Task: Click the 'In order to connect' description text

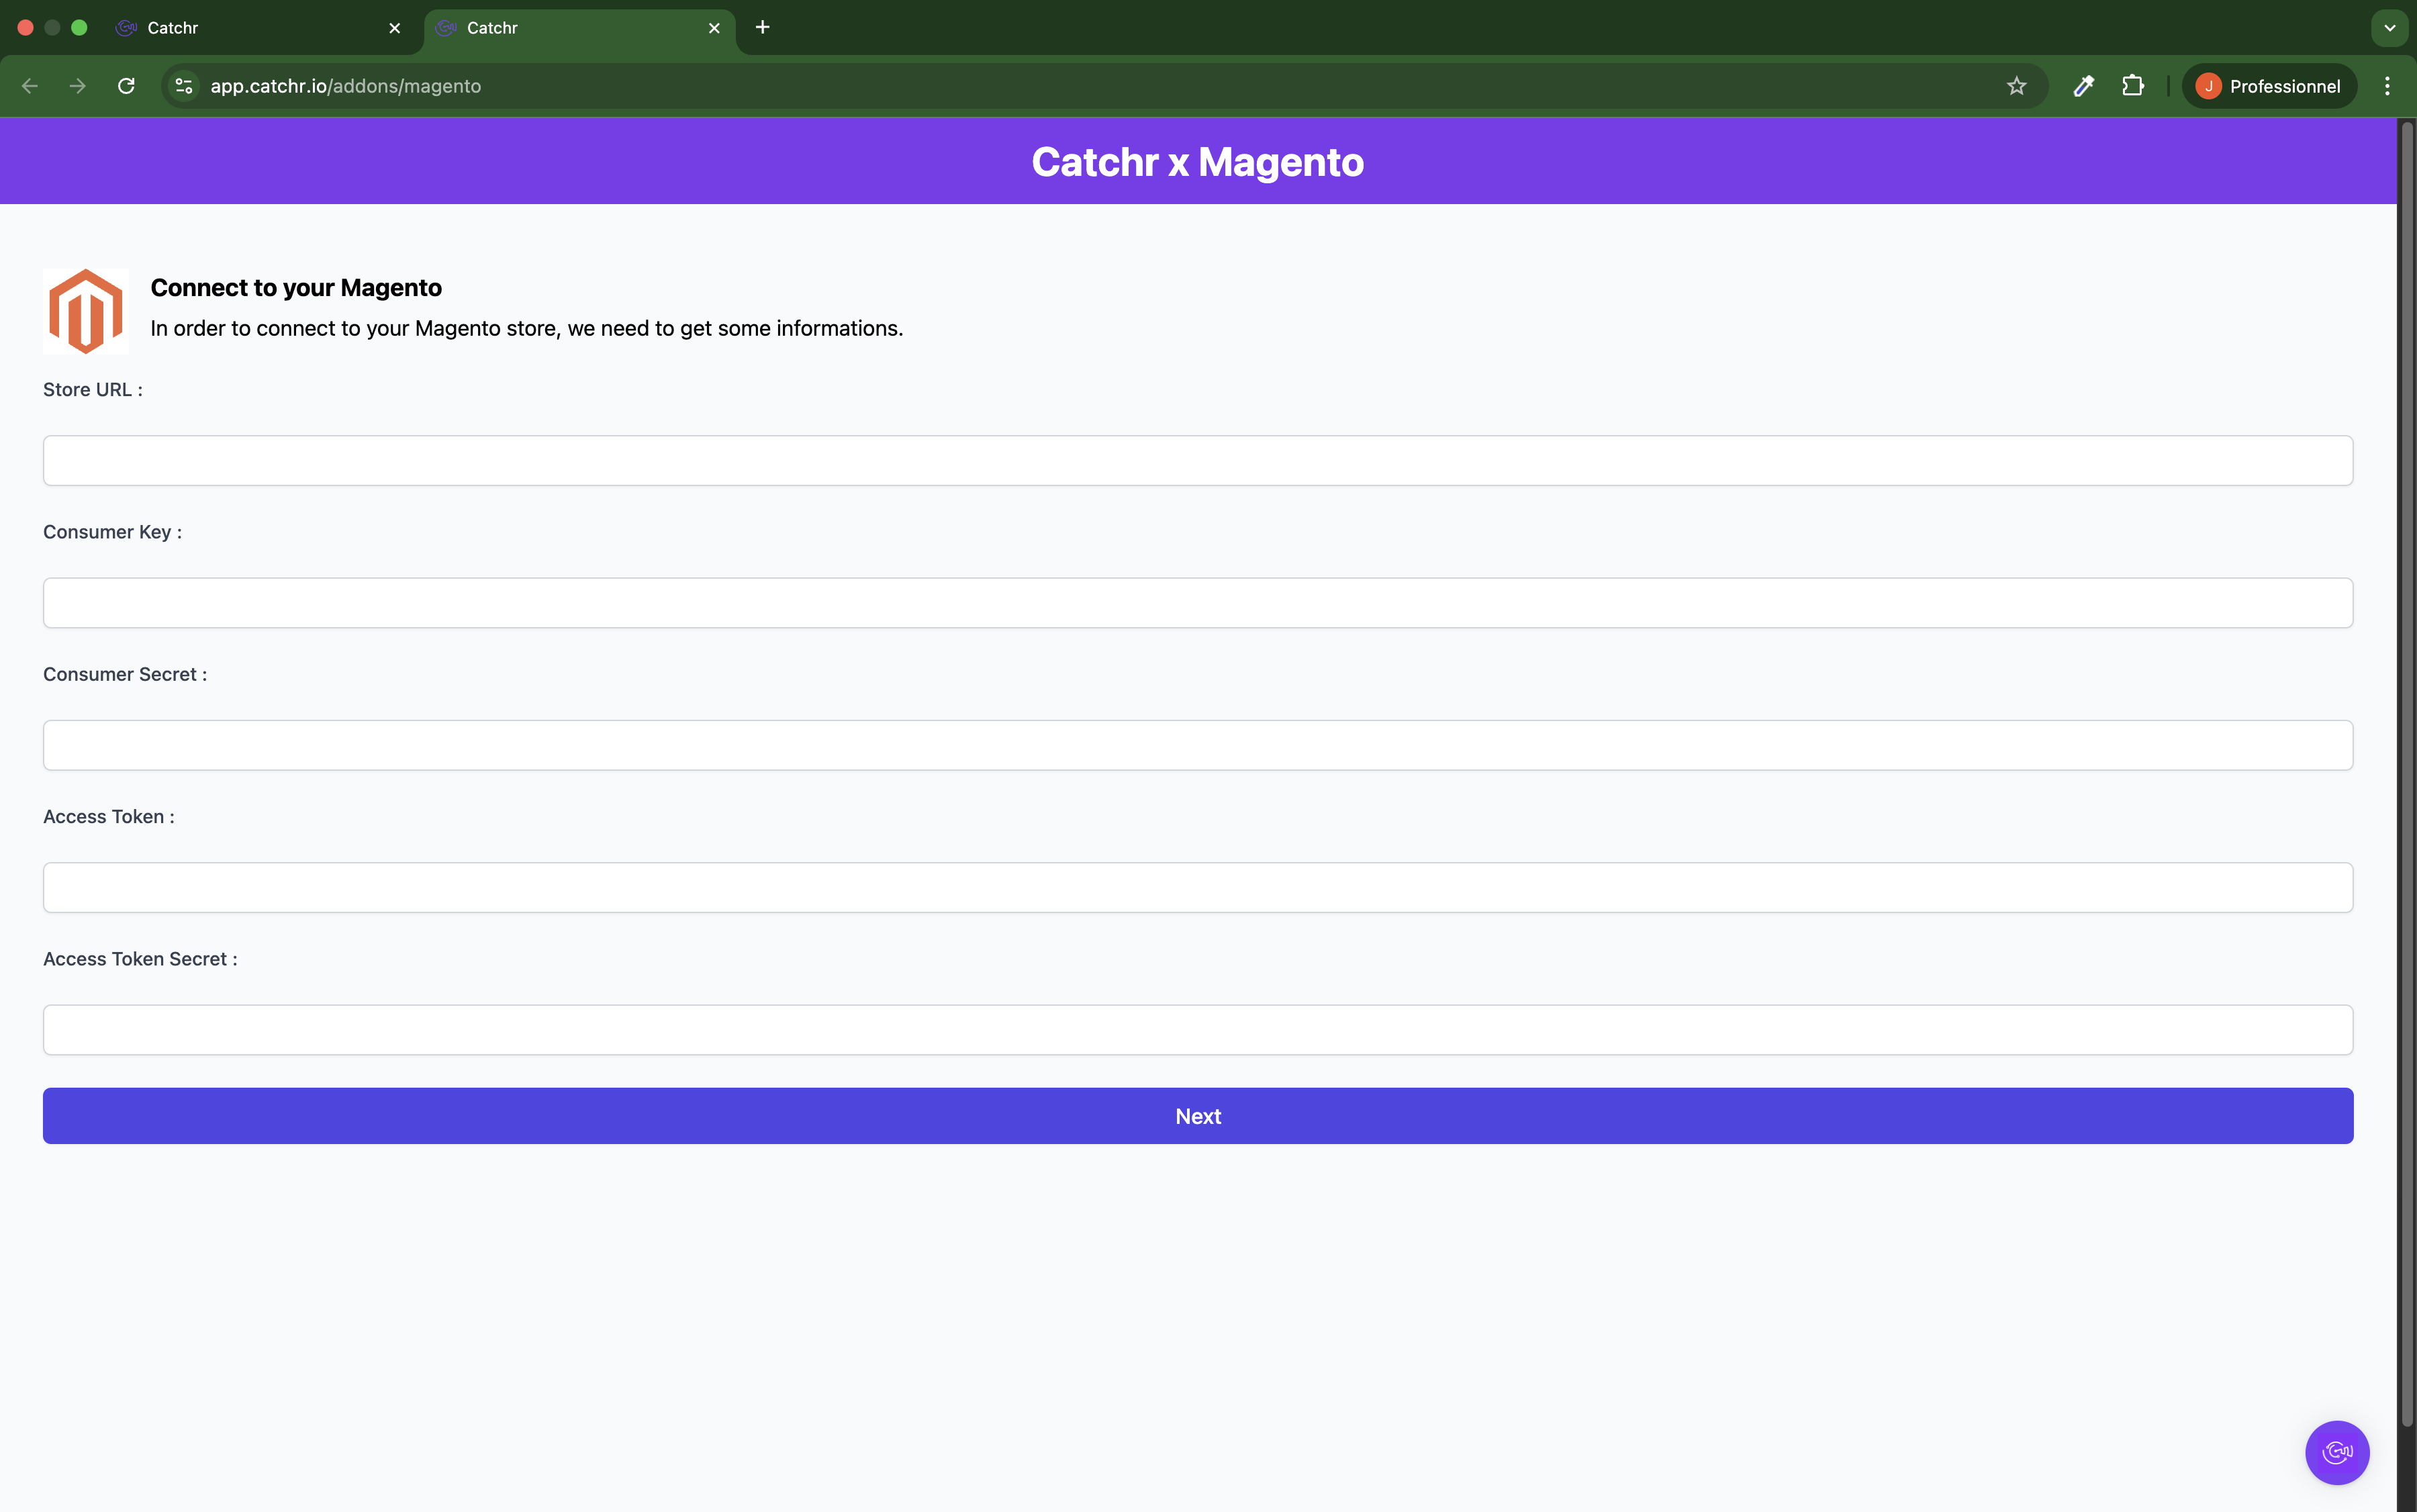Action: [x=527, y=329]
